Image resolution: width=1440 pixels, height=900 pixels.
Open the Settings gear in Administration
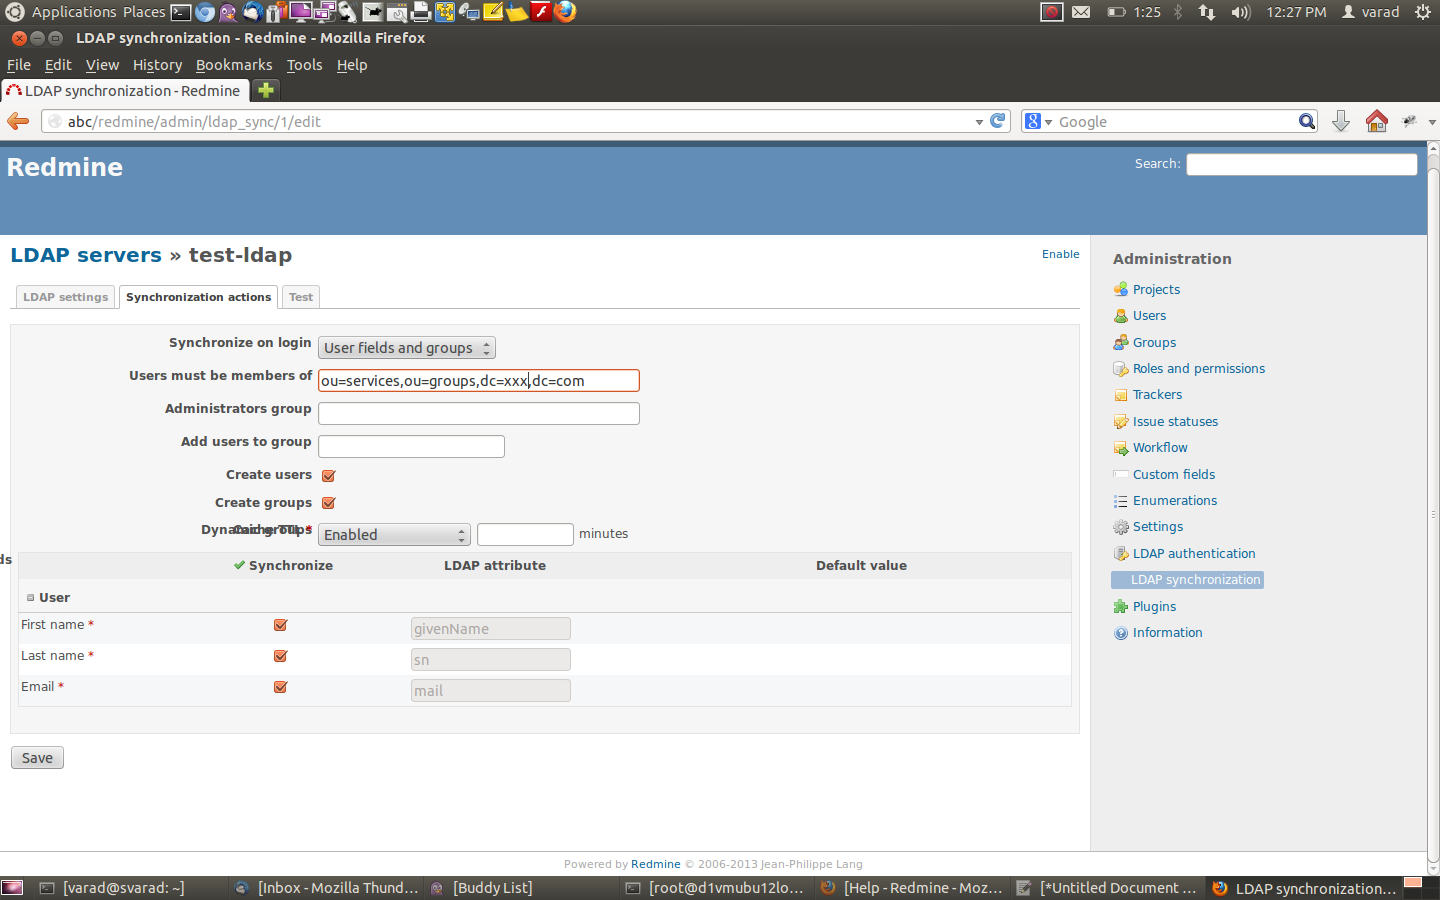(x=1158, y=526)
